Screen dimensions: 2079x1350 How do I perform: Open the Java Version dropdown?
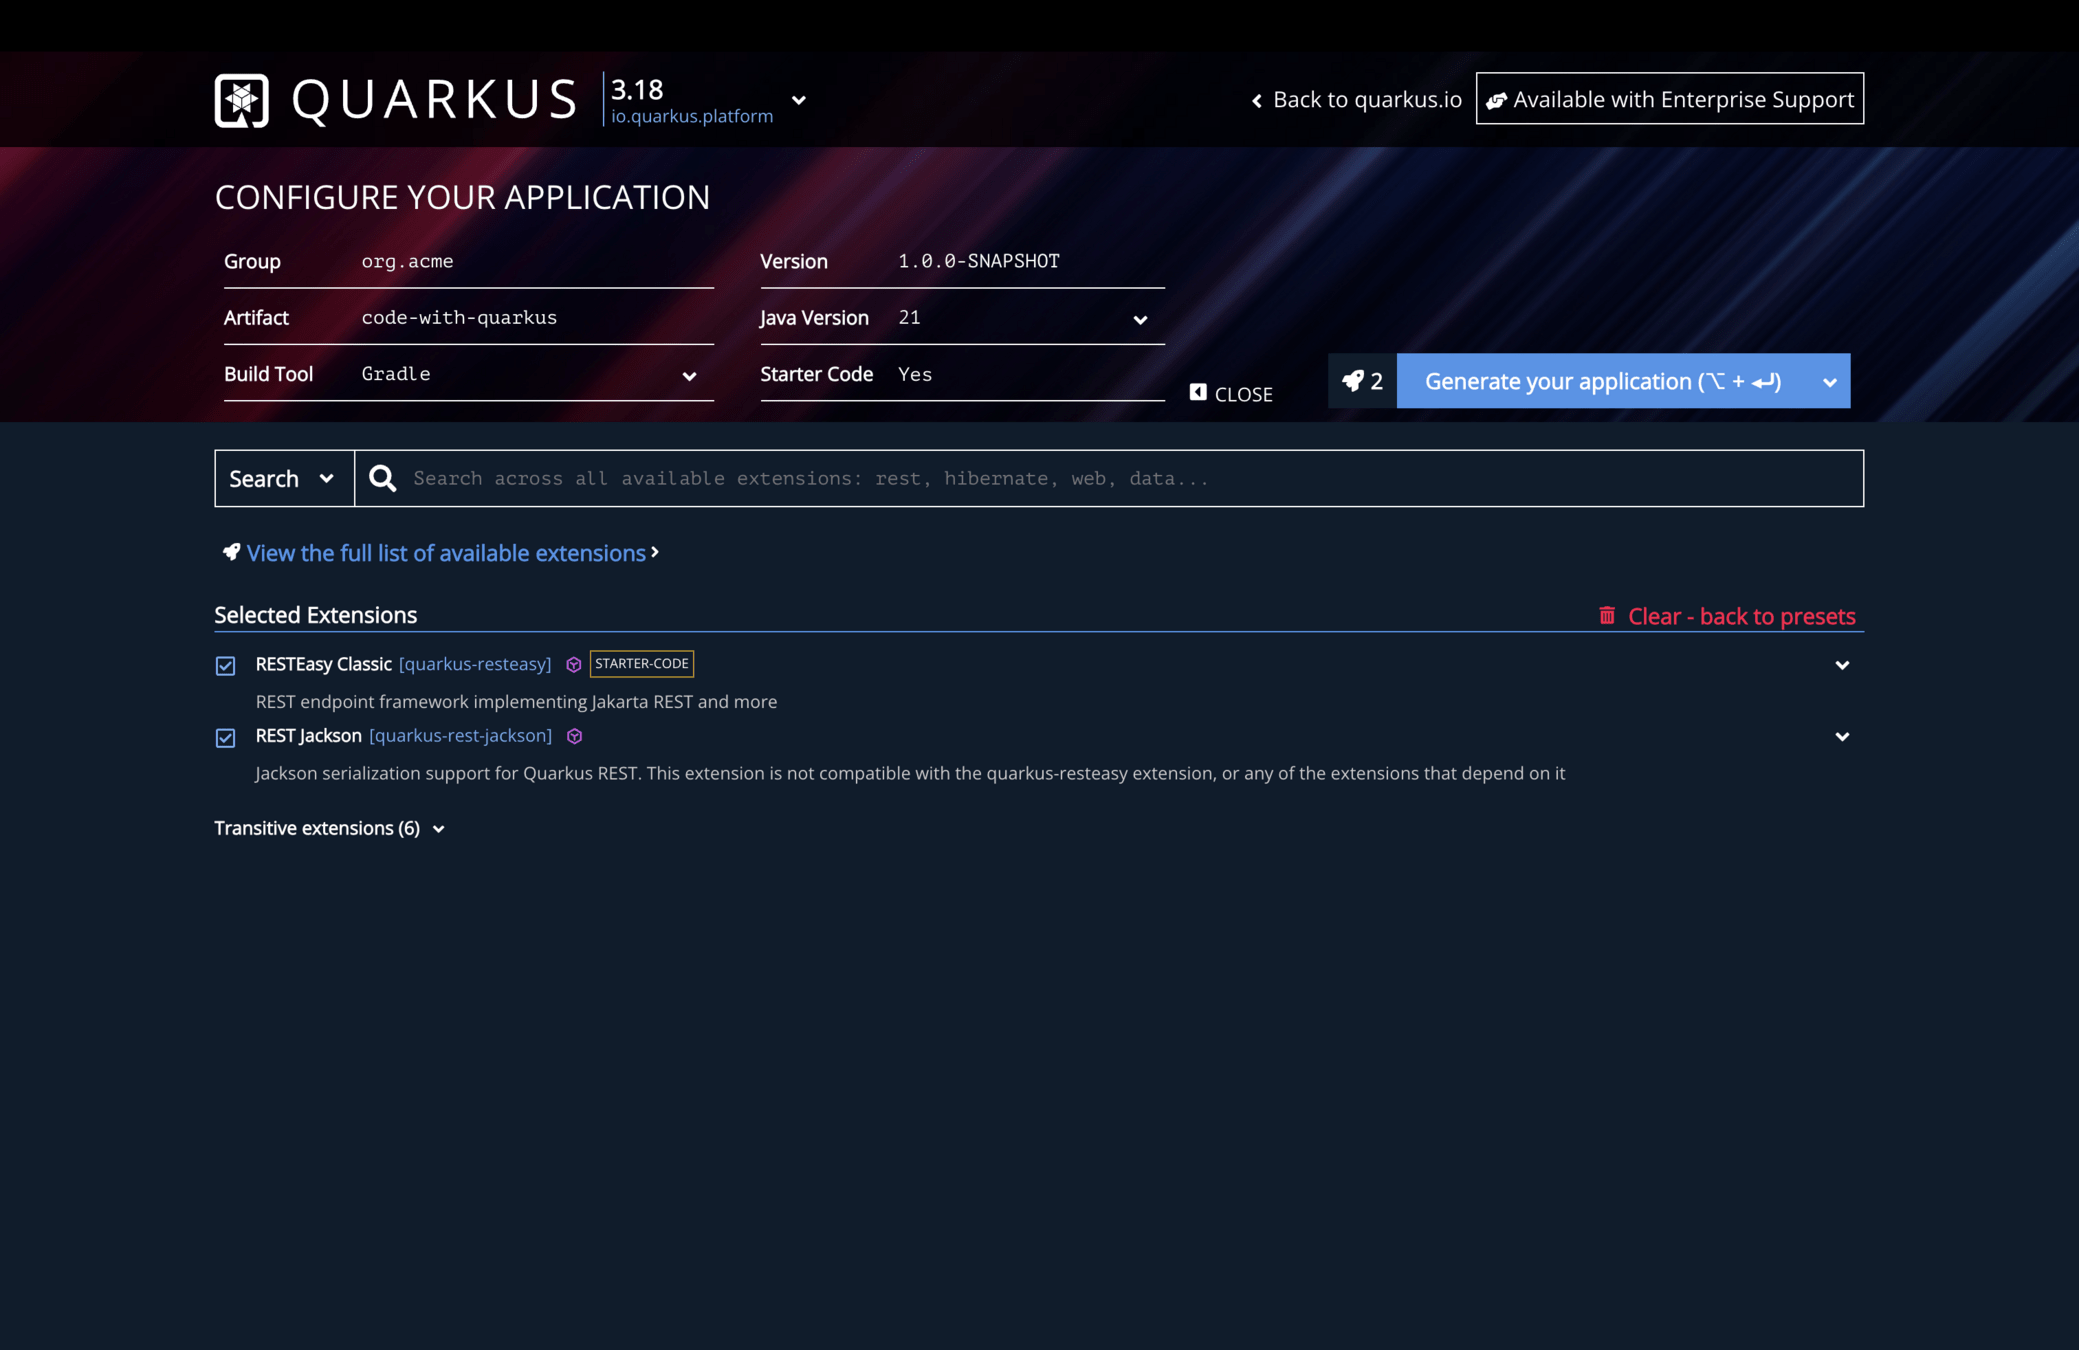[x=1139, y=320]
